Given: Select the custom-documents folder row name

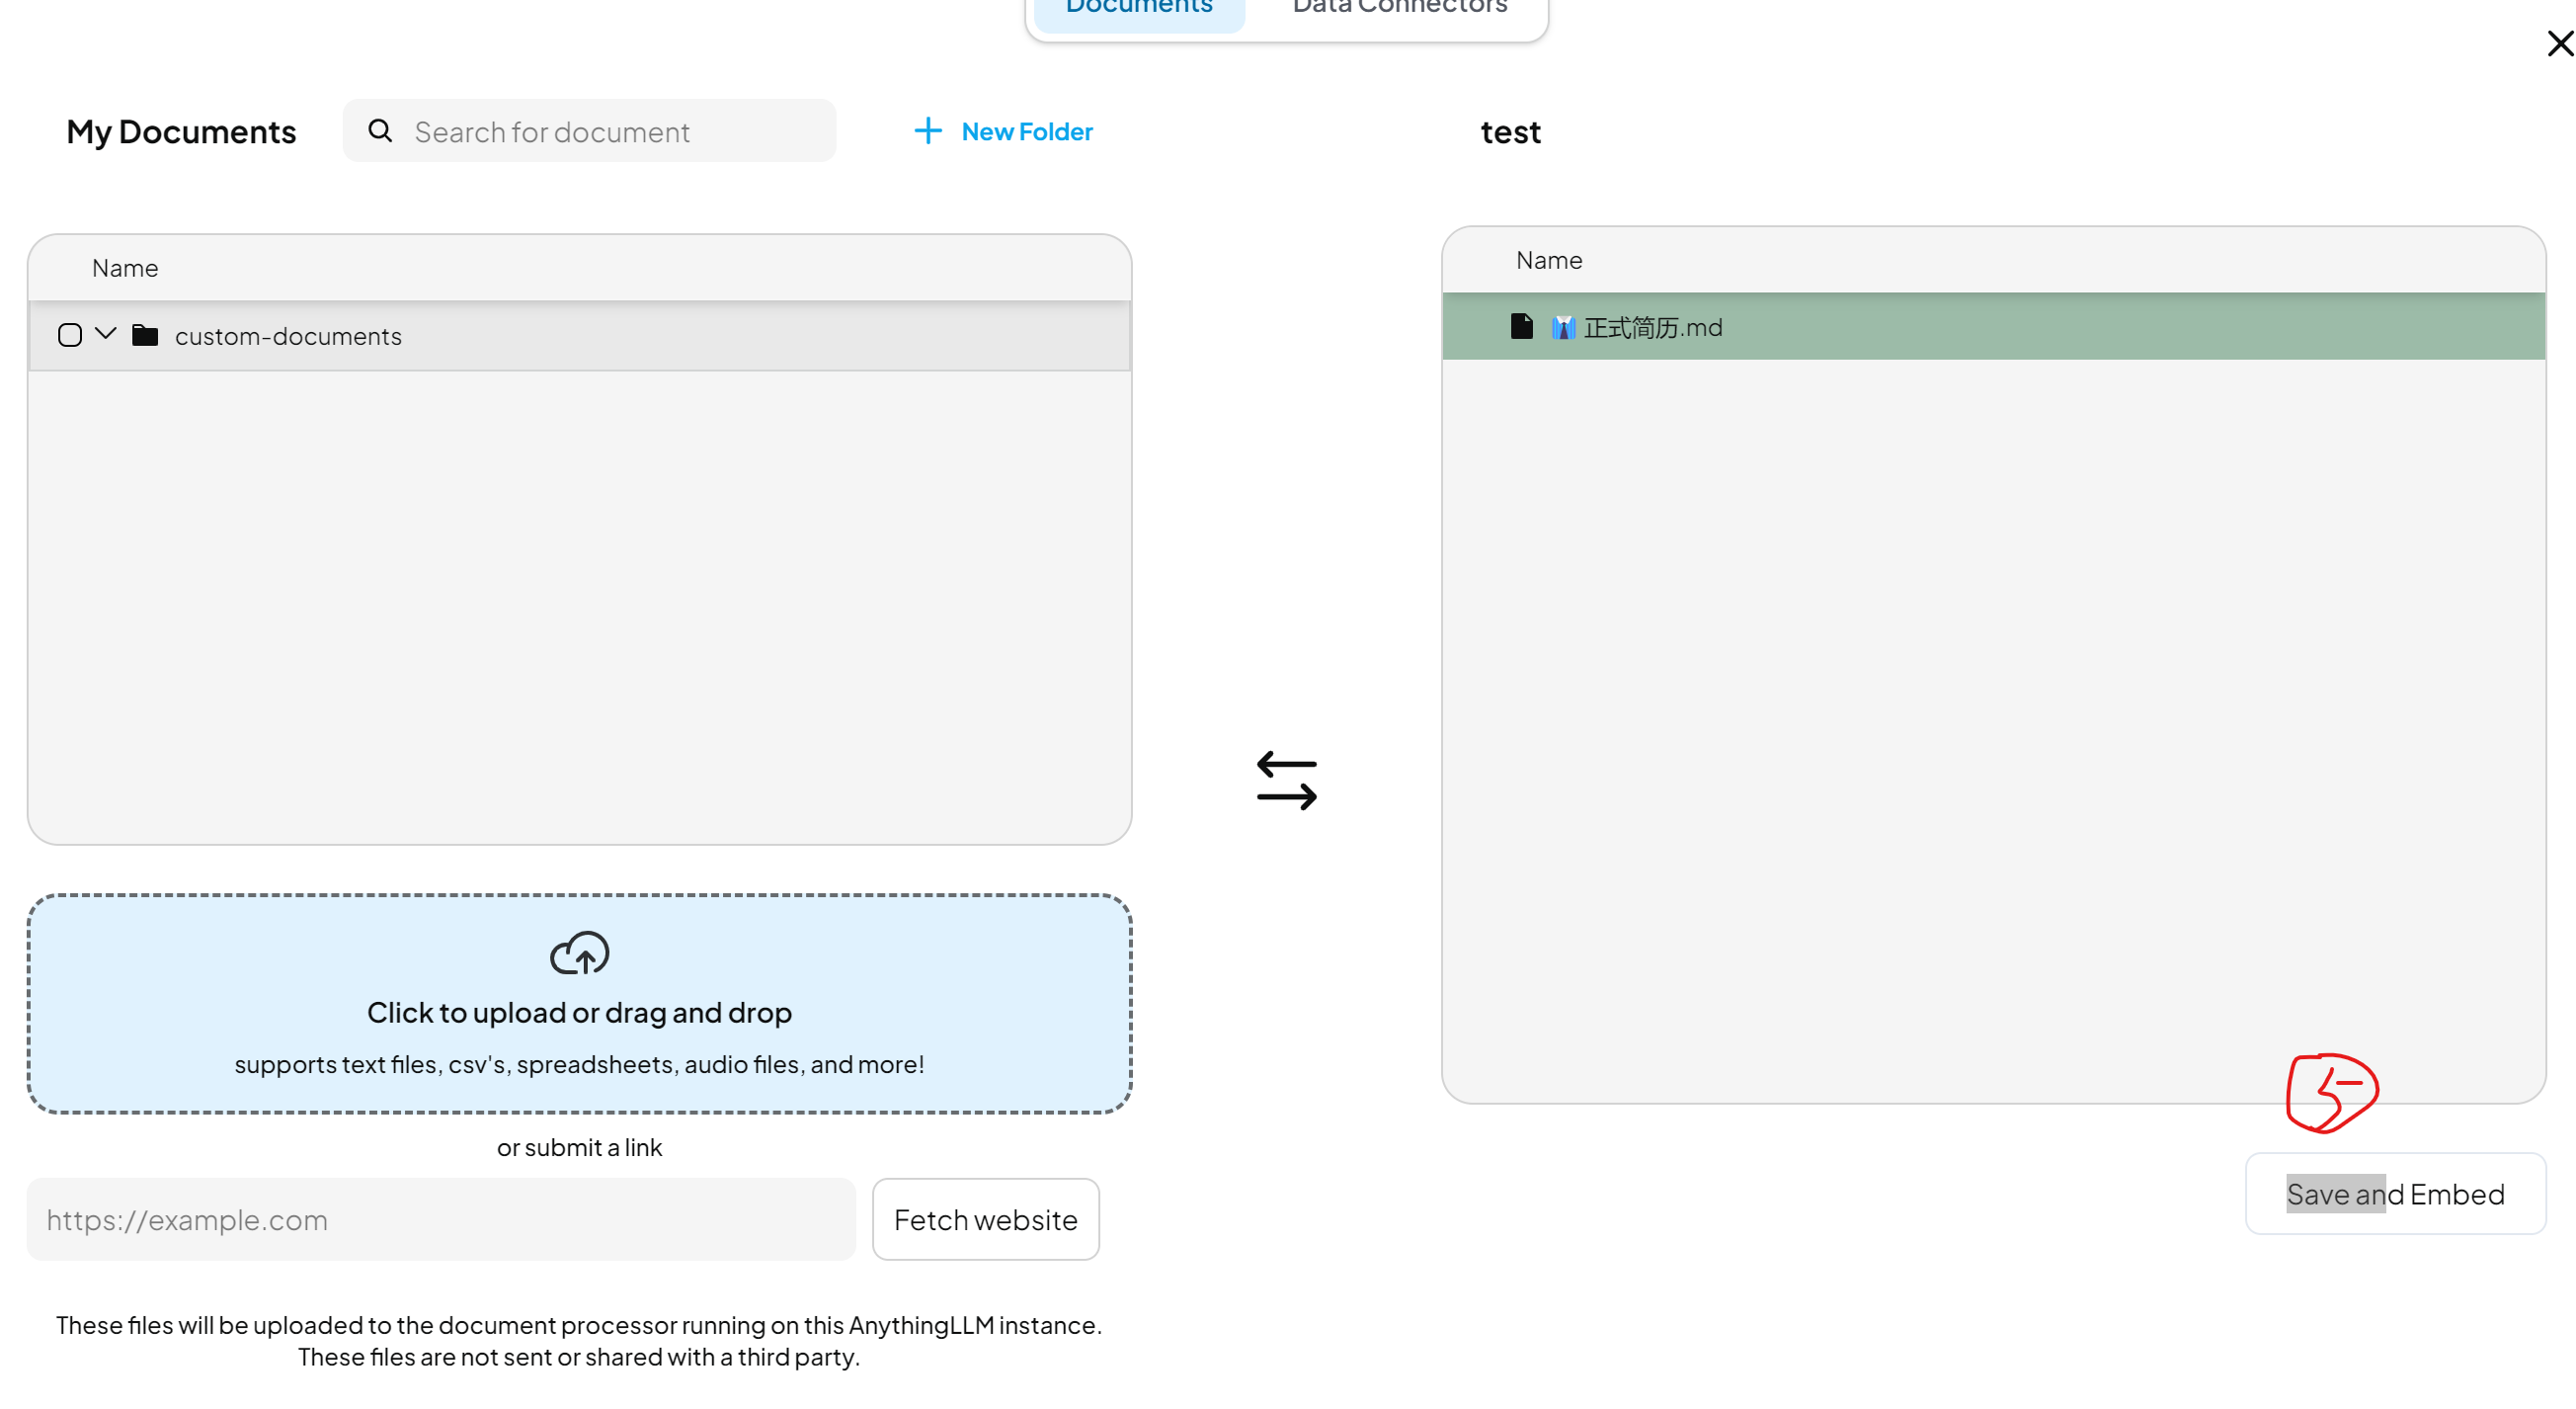Looking at the screenshot, I should click(288, 336).
